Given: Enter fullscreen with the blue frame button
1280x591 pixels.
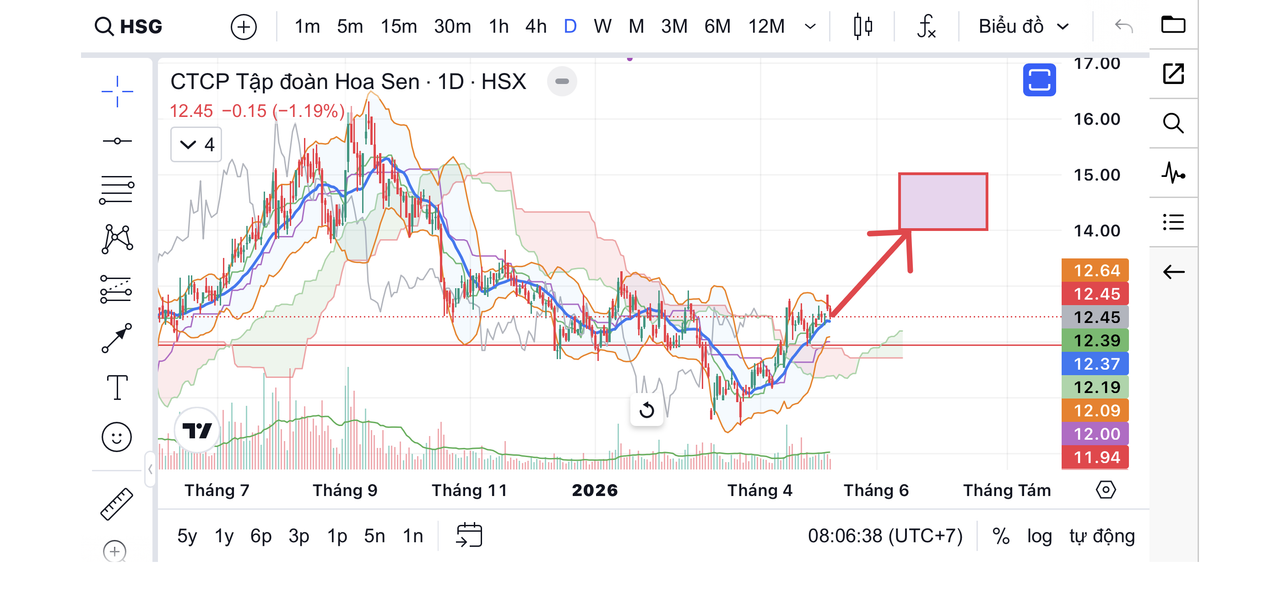Looking at the screenshot, I should 1040,80.
